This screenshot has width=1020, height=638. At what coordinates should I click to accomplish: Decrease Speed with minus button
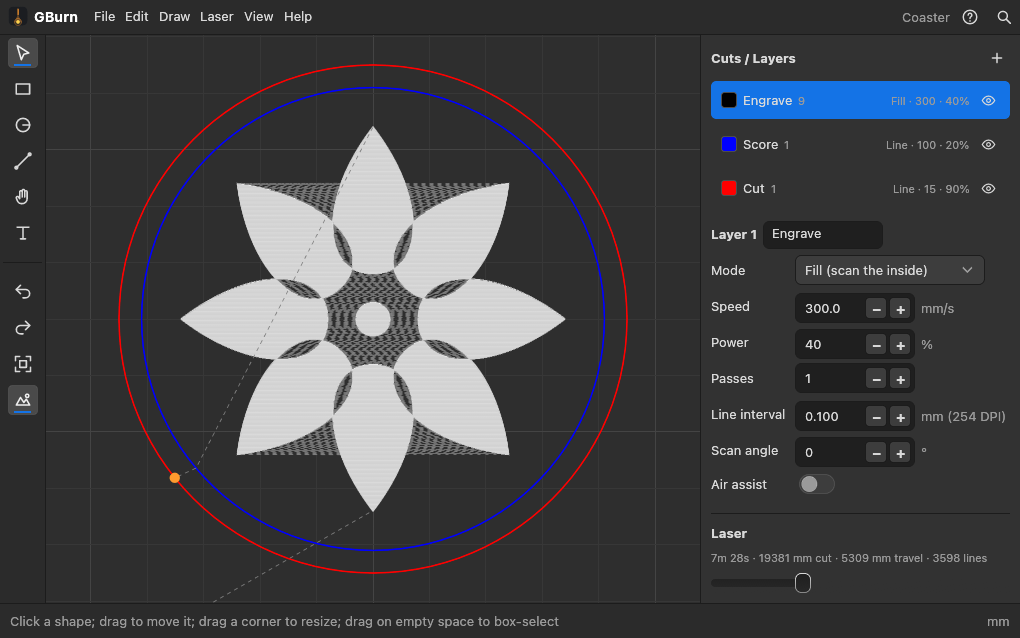[876, 309]
